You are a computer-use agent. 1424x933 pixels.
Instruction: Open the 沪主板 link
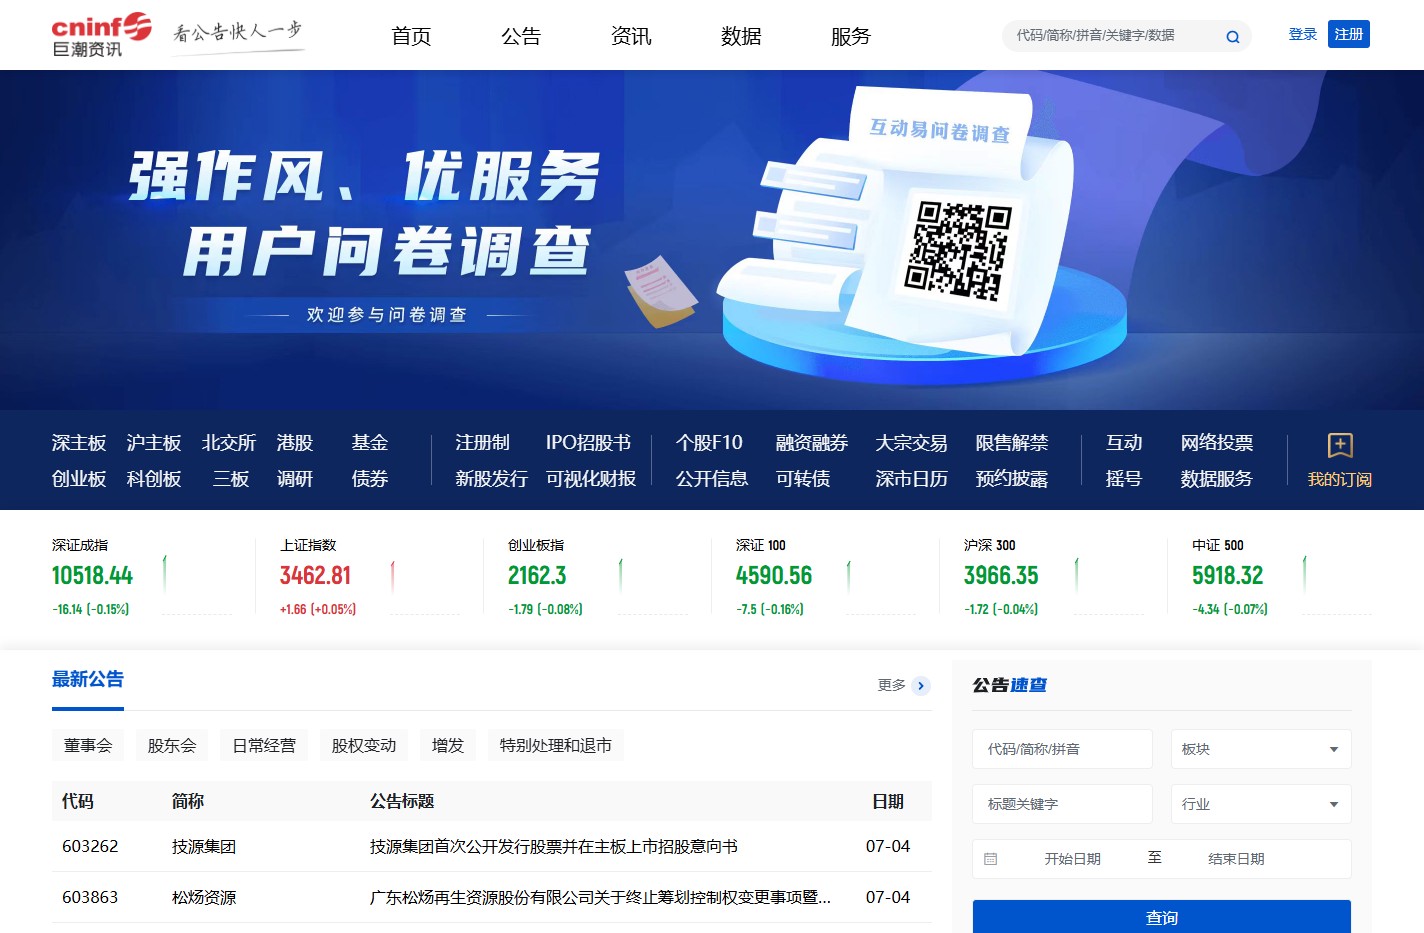click(x=154, y=443)
